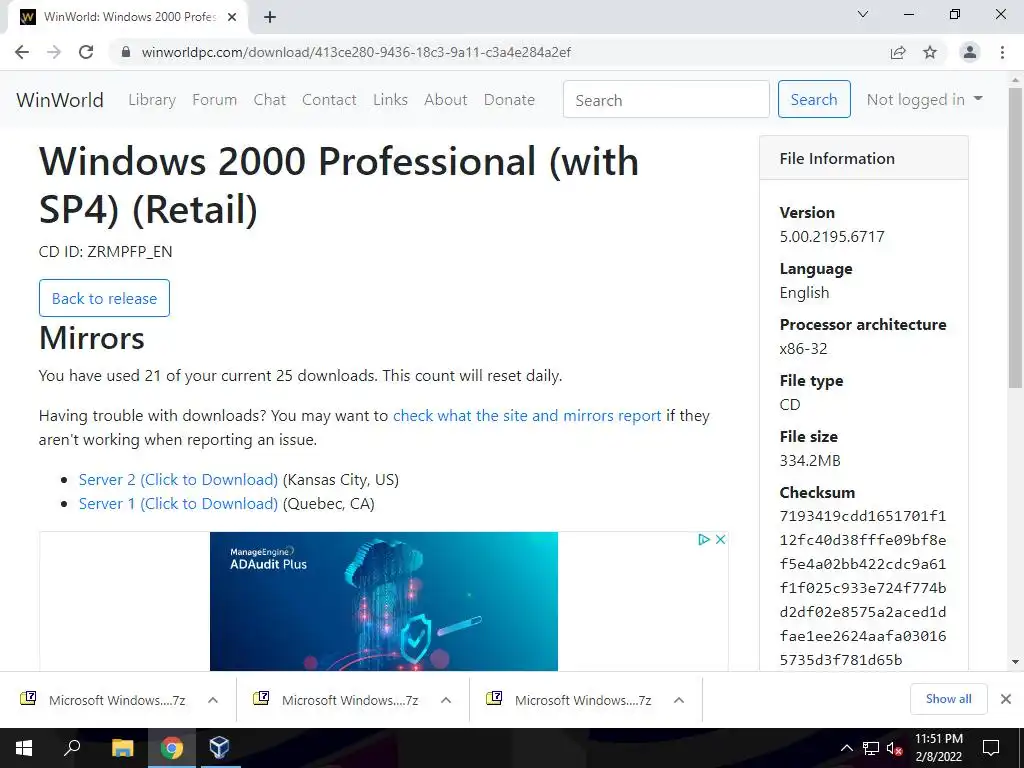Share this page via toolbar icon

(898, 52)
